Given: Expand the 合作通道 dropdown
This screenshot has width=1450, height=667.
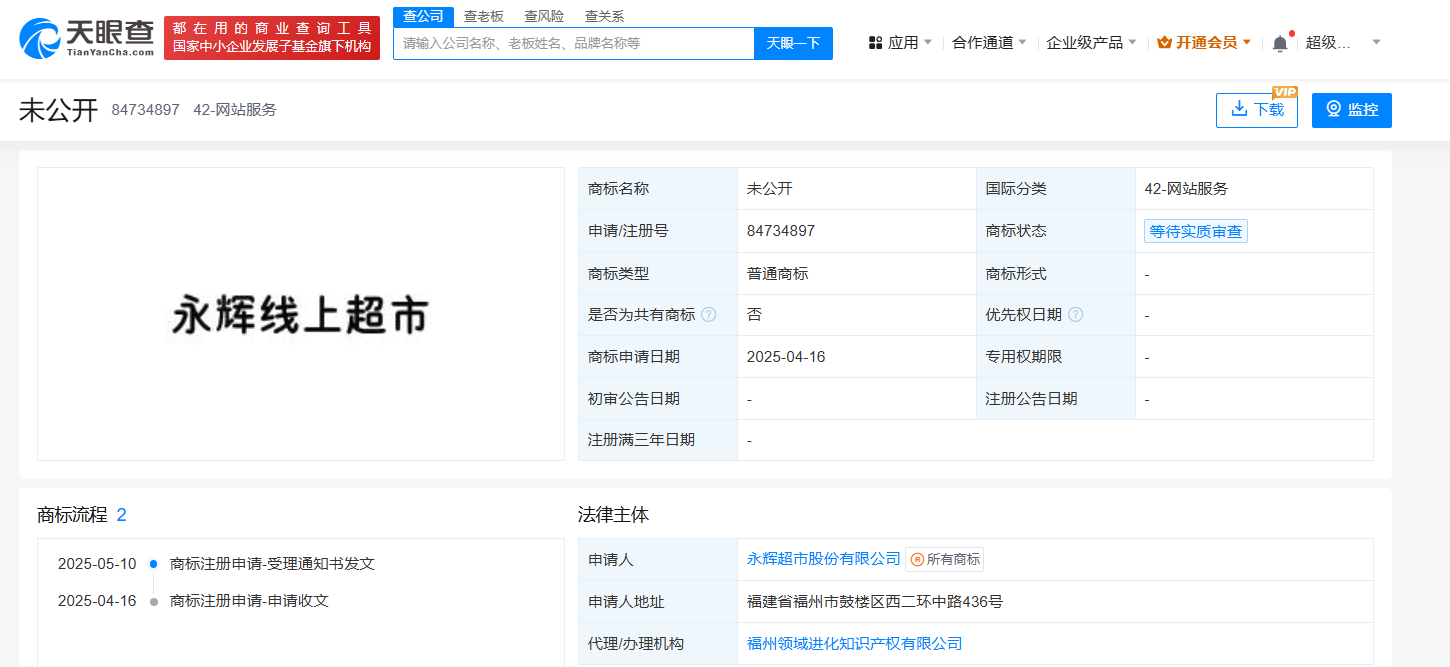Looking at the screenshot, I should pos(989,43).
